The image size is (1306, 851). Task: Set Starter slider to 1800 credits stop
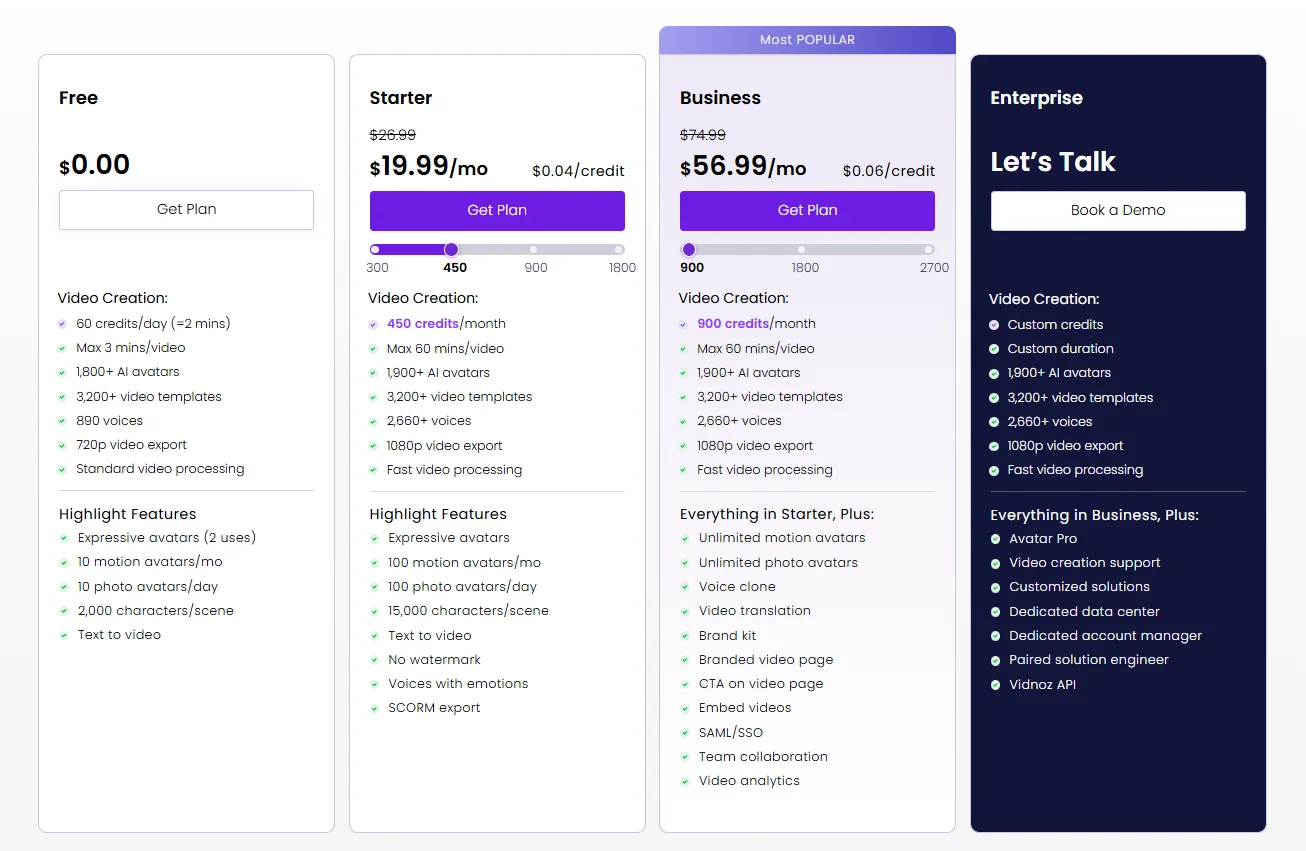click(x=619, y=250)
